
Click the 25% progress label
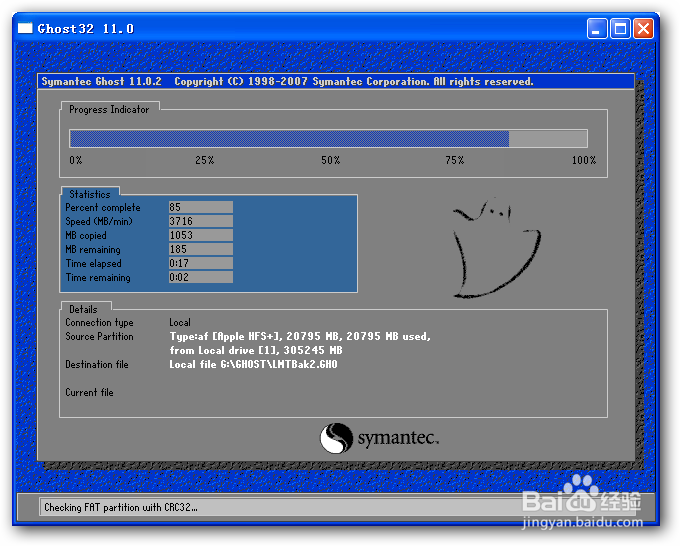point(204,160)
